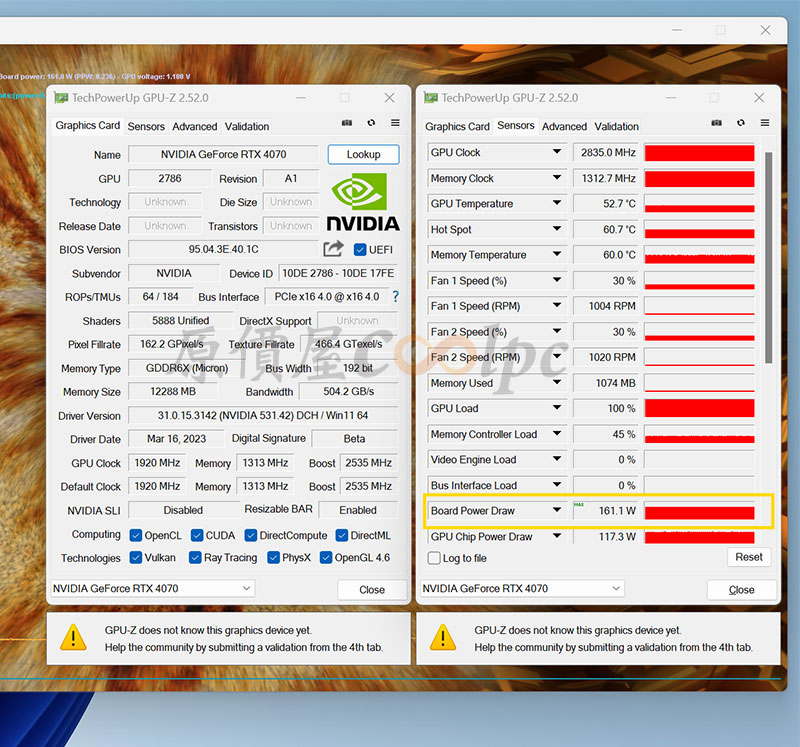The width and height of the screenshot is (800, 747).
Task: Close the left GPU-Z window with X
Action: coord(389,97)
